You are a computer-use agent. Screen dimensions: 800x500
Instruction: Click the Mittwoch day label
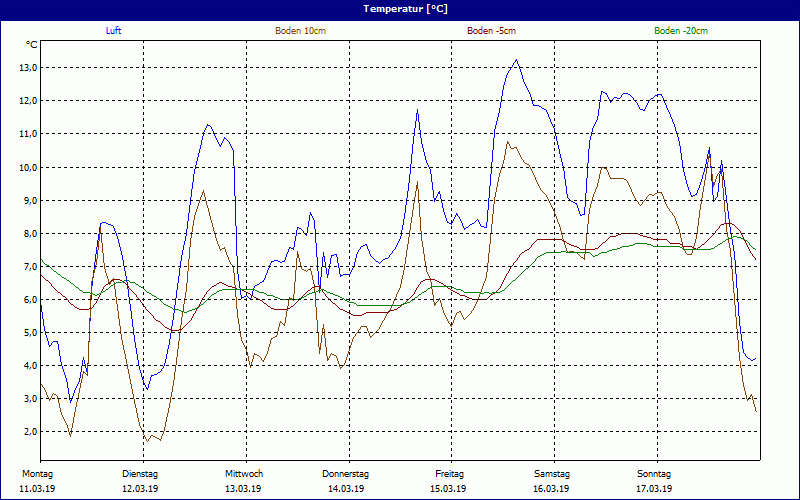(244, 473)
